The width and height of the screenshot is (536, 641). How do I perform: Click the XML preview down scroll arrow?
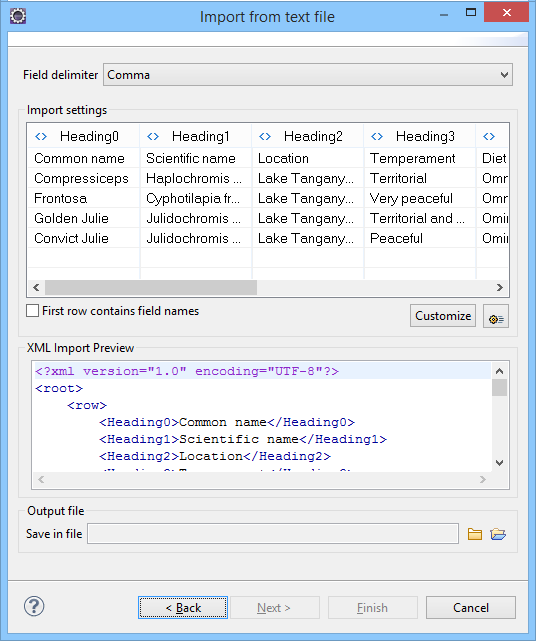pos(499,463)
